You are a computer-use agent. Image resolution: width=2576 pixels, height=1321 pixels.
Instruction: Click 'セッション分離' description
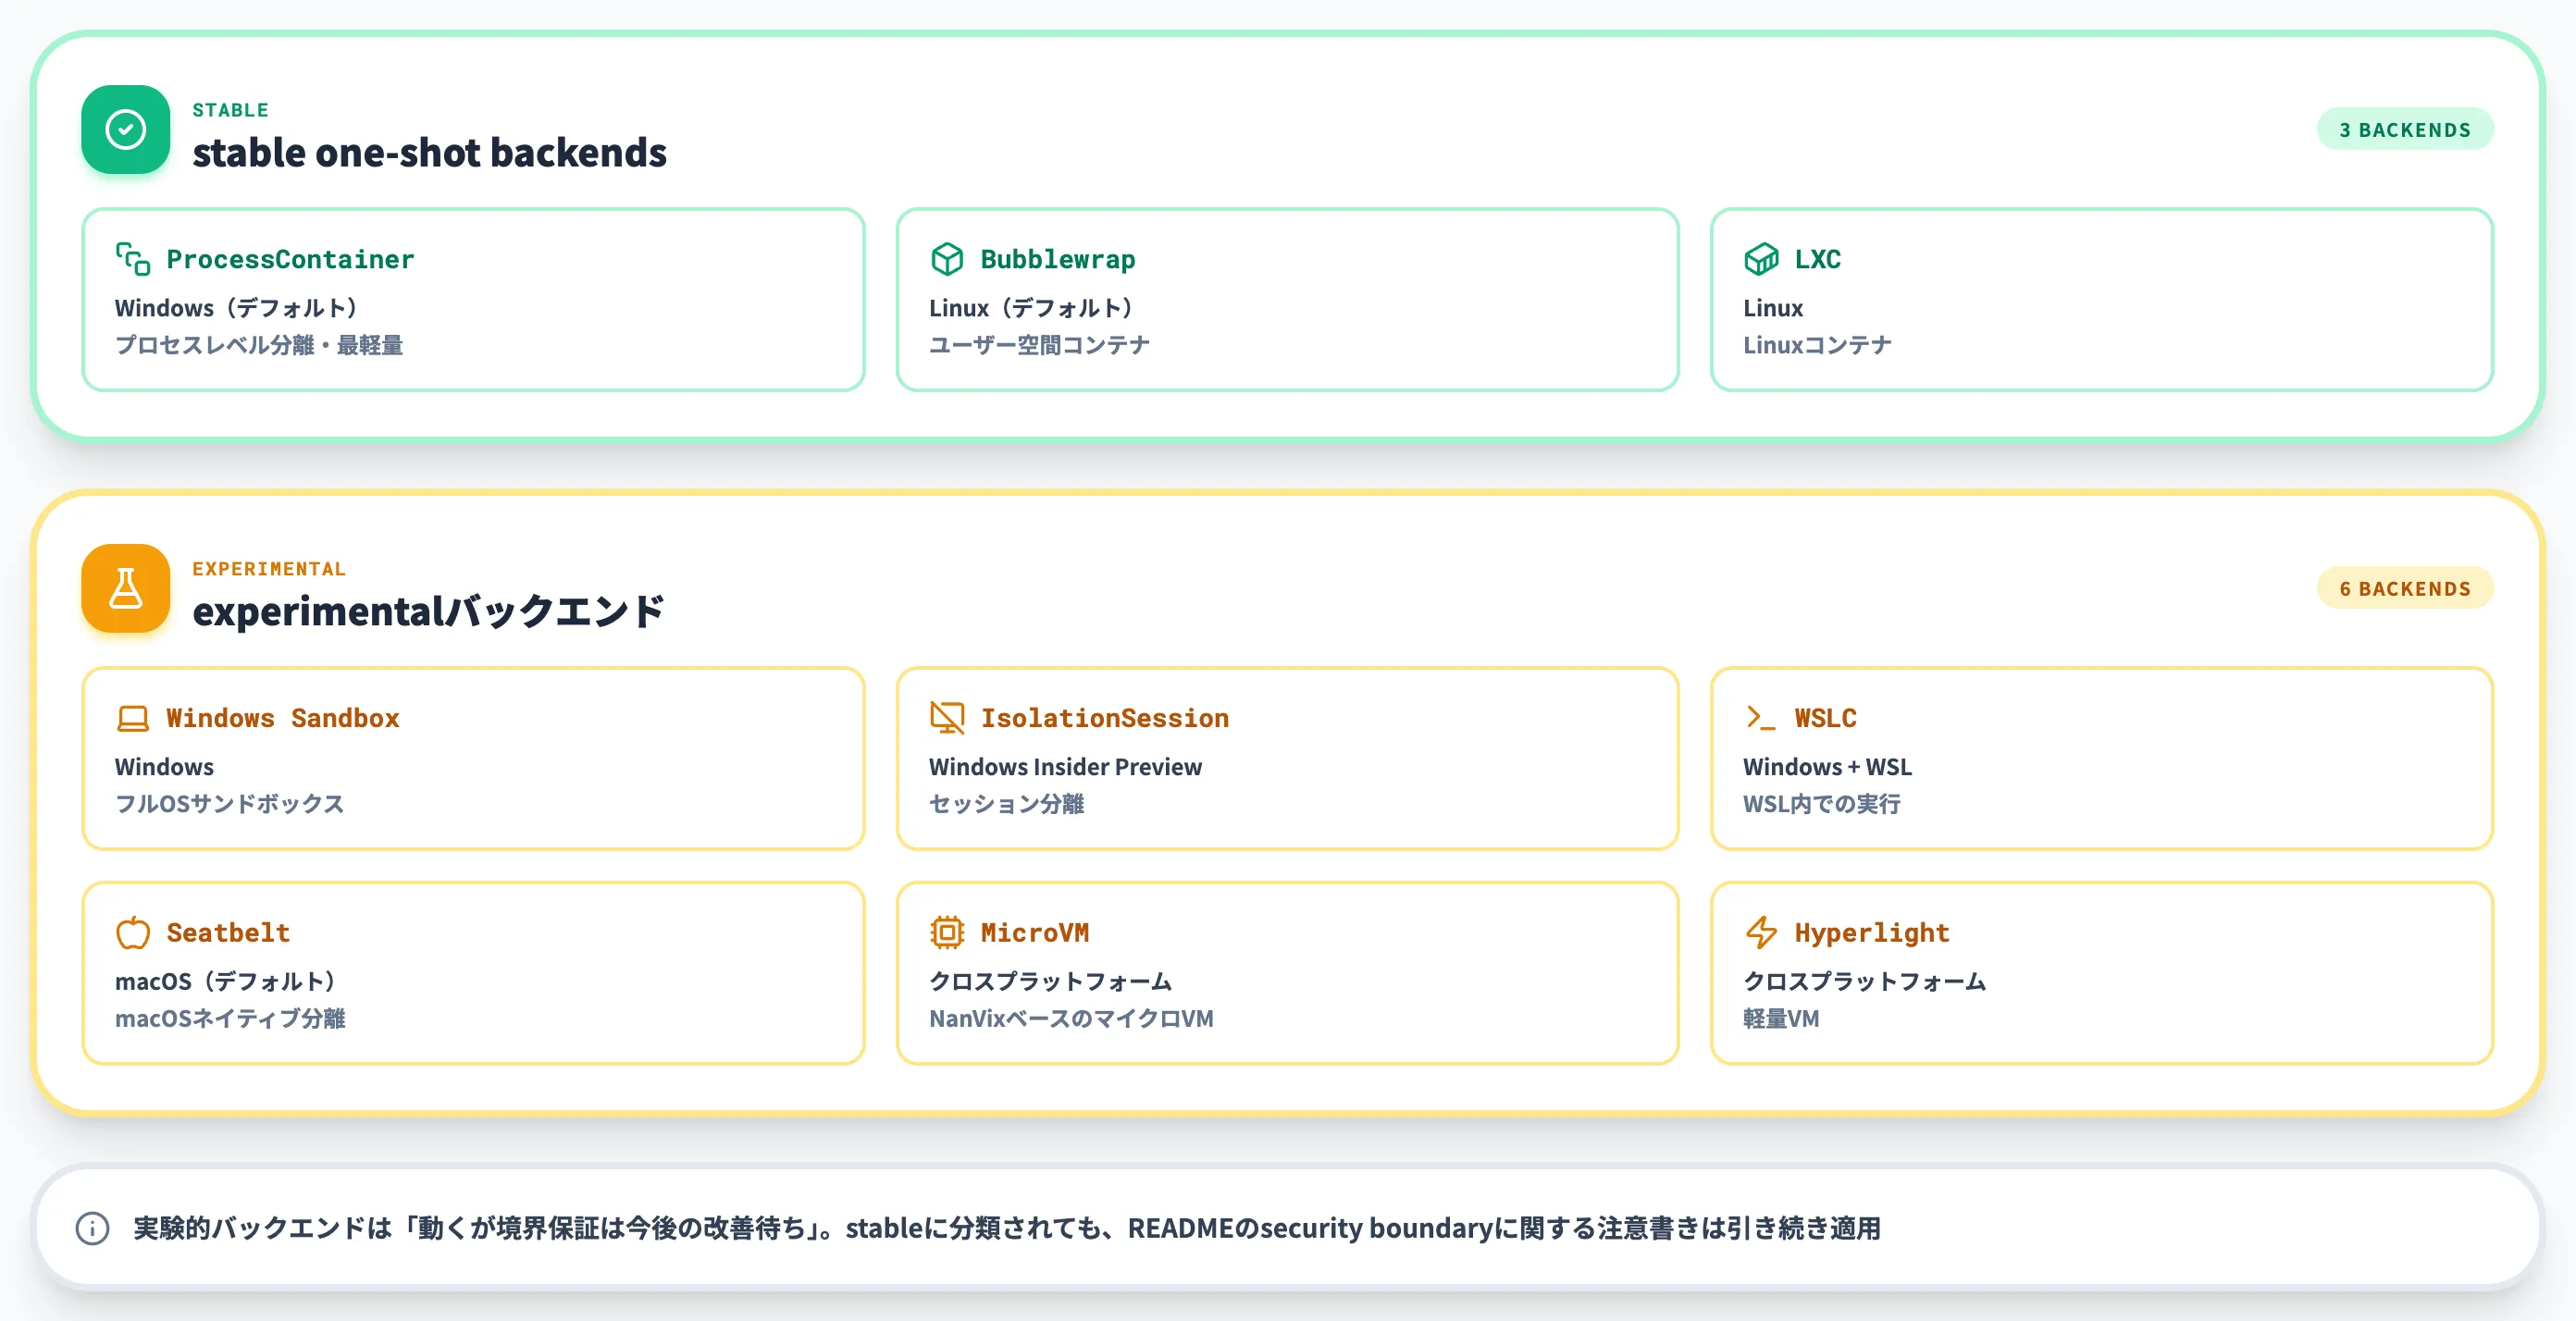tap(1006, 804)
